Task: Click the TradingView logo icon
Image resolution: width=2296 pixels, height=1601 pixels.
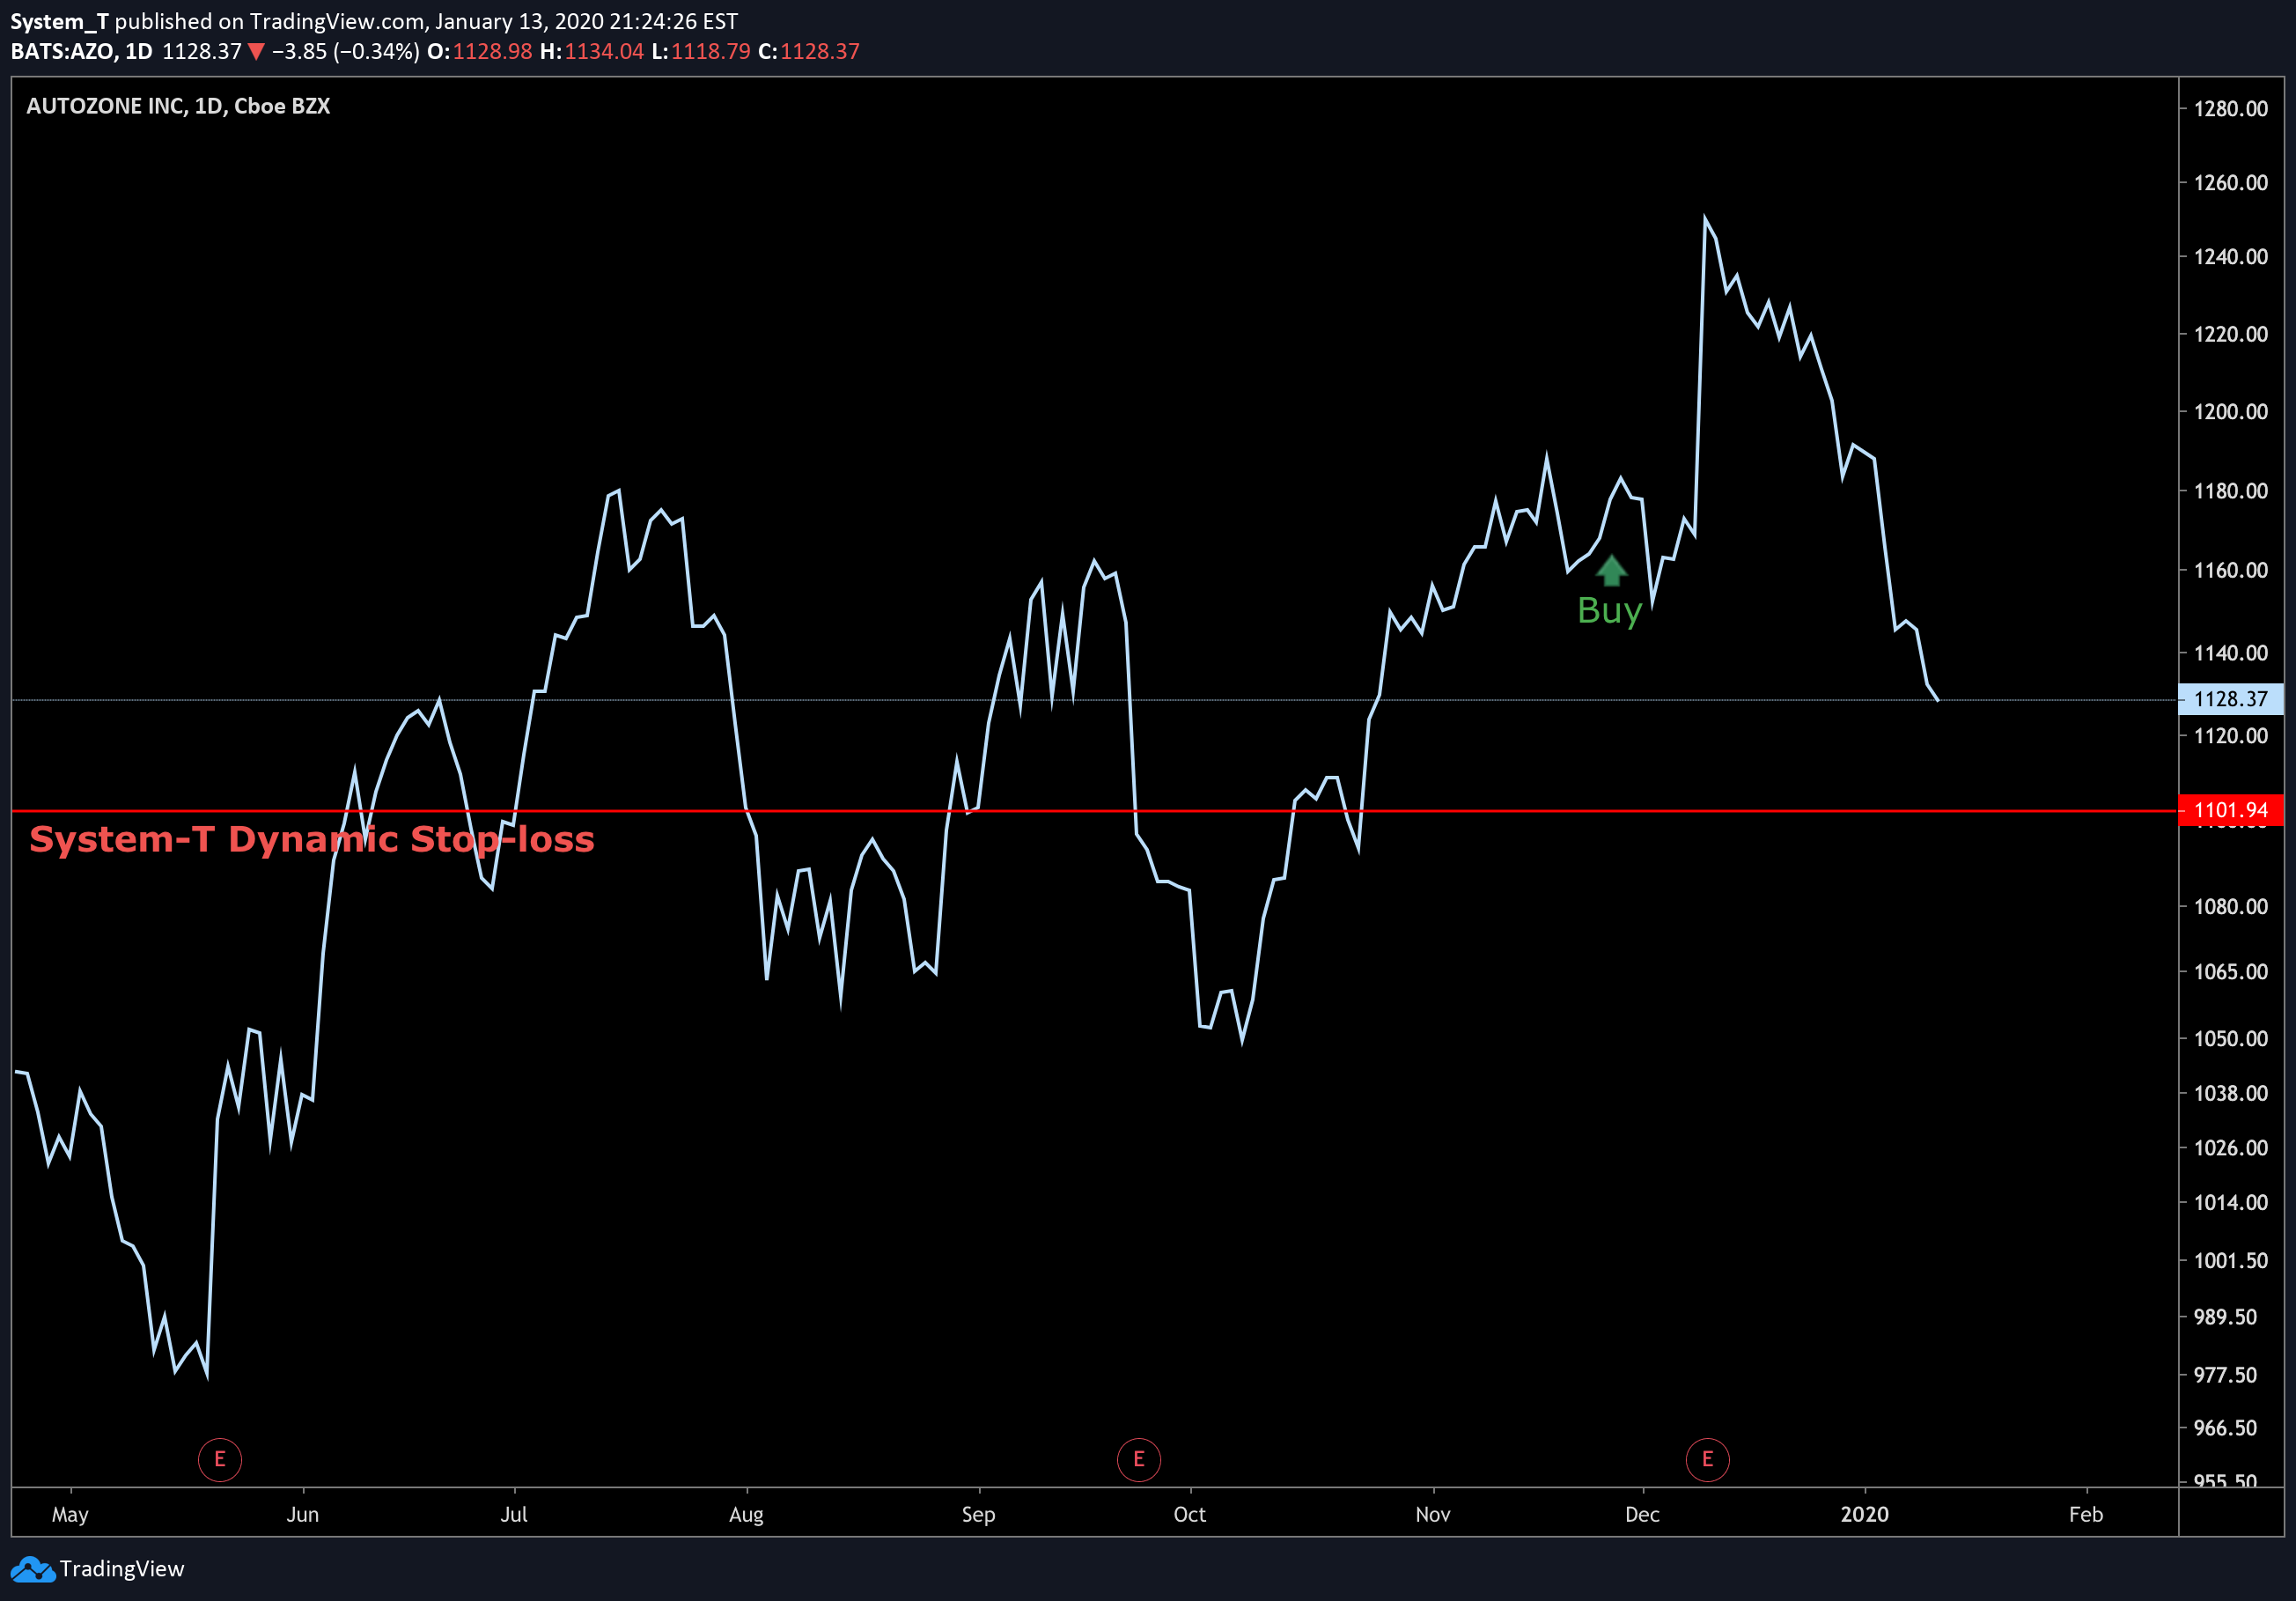Action: (x=33, y=1569)
